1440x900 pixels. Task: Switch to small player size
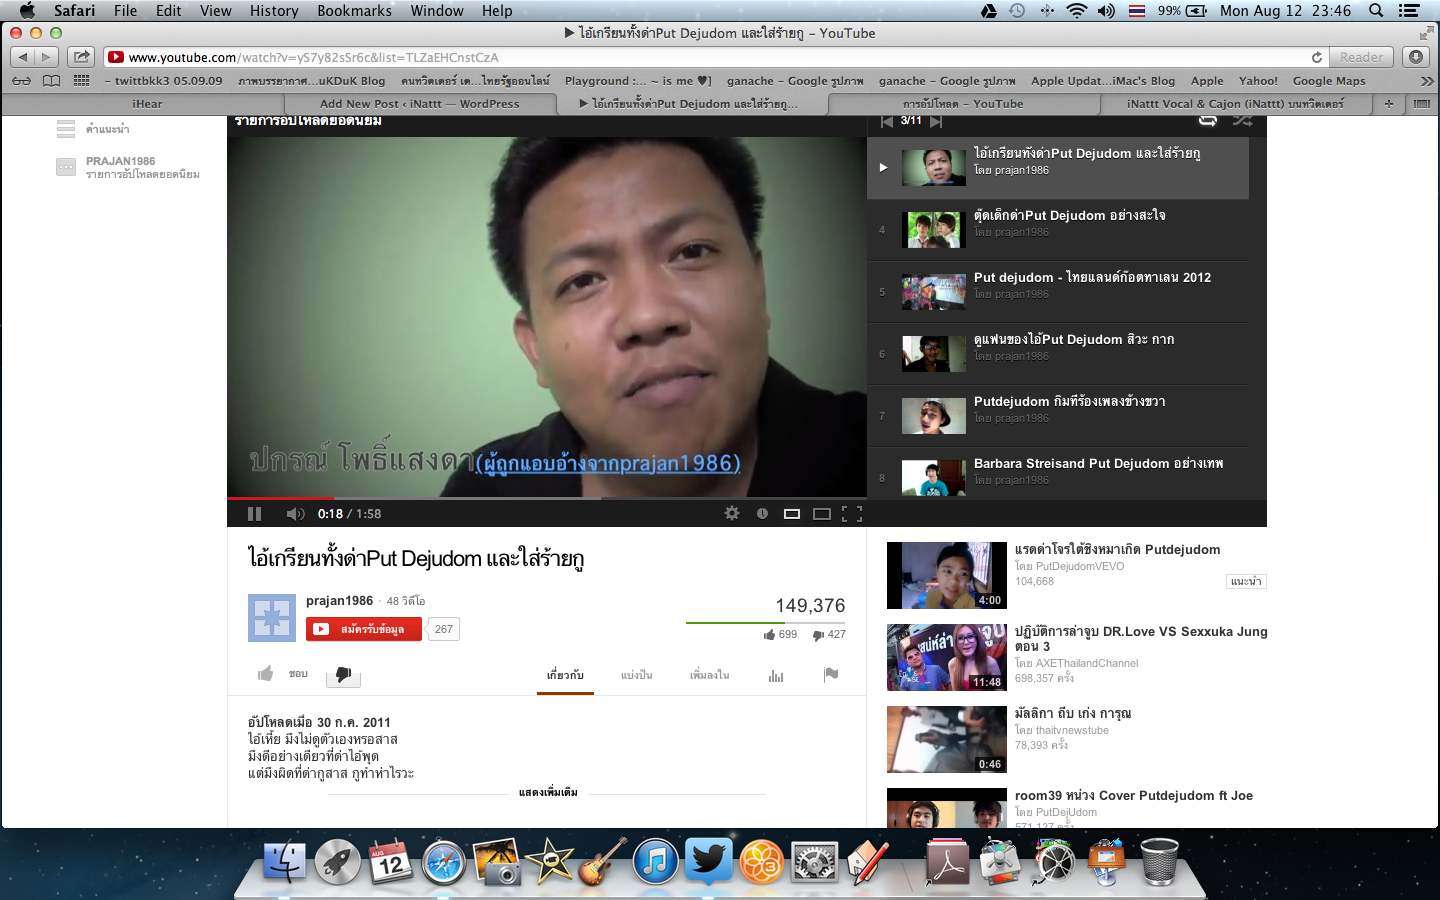click(x=792, y=513)
